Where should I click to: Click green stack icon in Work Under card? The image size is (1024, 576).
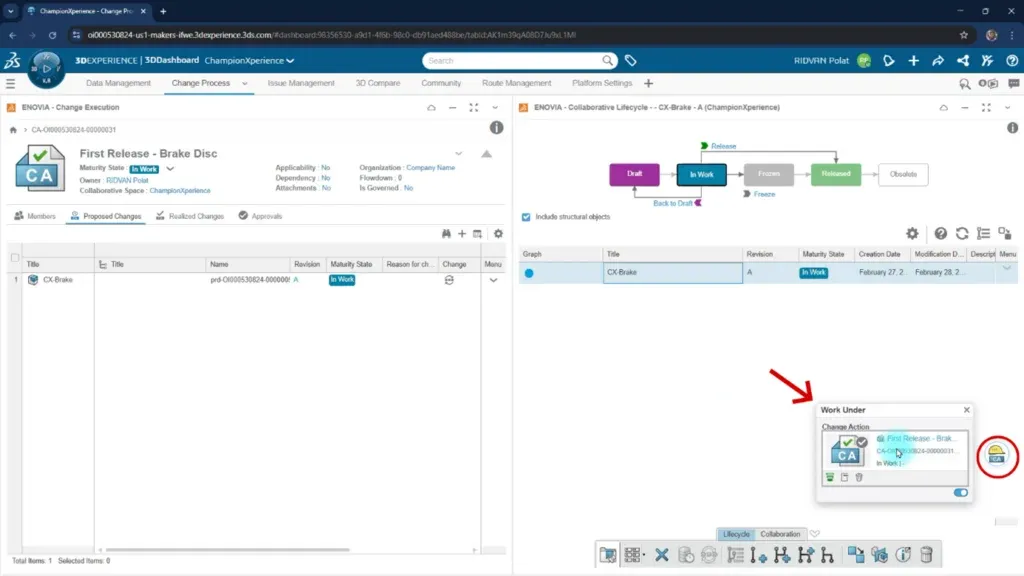[830, 478]
